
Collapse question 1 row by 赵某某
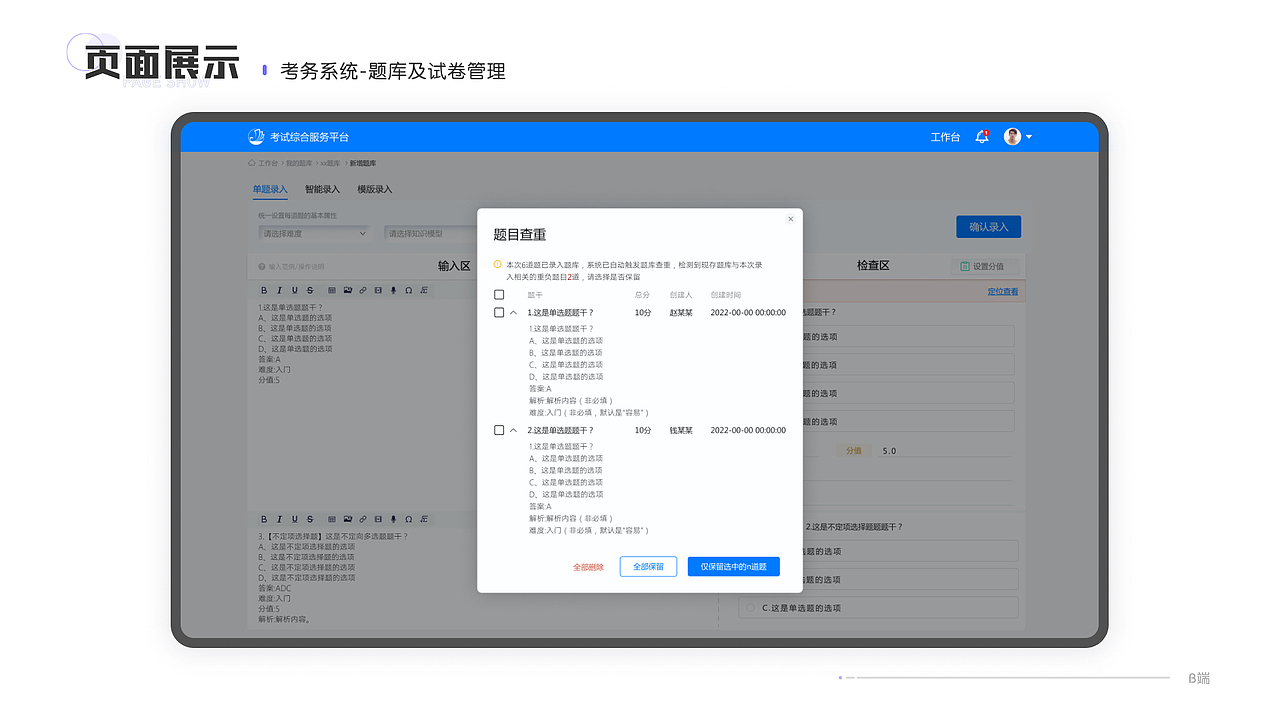[514, 313]
